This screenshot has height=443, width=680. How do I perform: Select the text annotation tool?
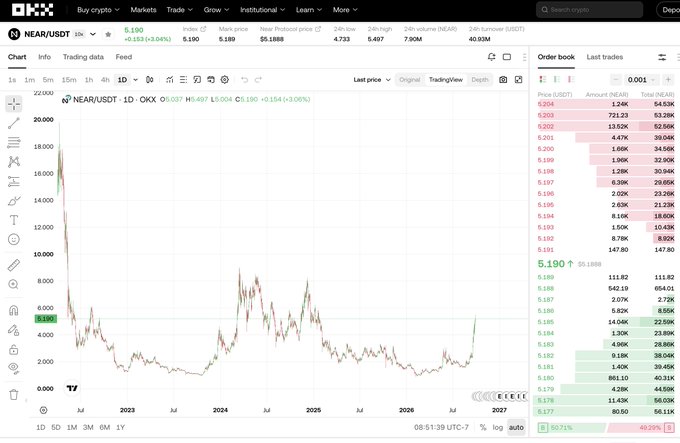pos(14,220)
